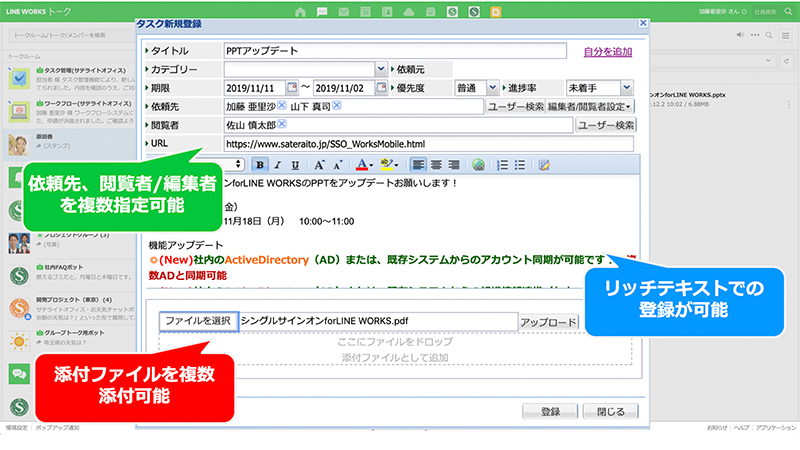Toggle italic formatting

point(278,165)
